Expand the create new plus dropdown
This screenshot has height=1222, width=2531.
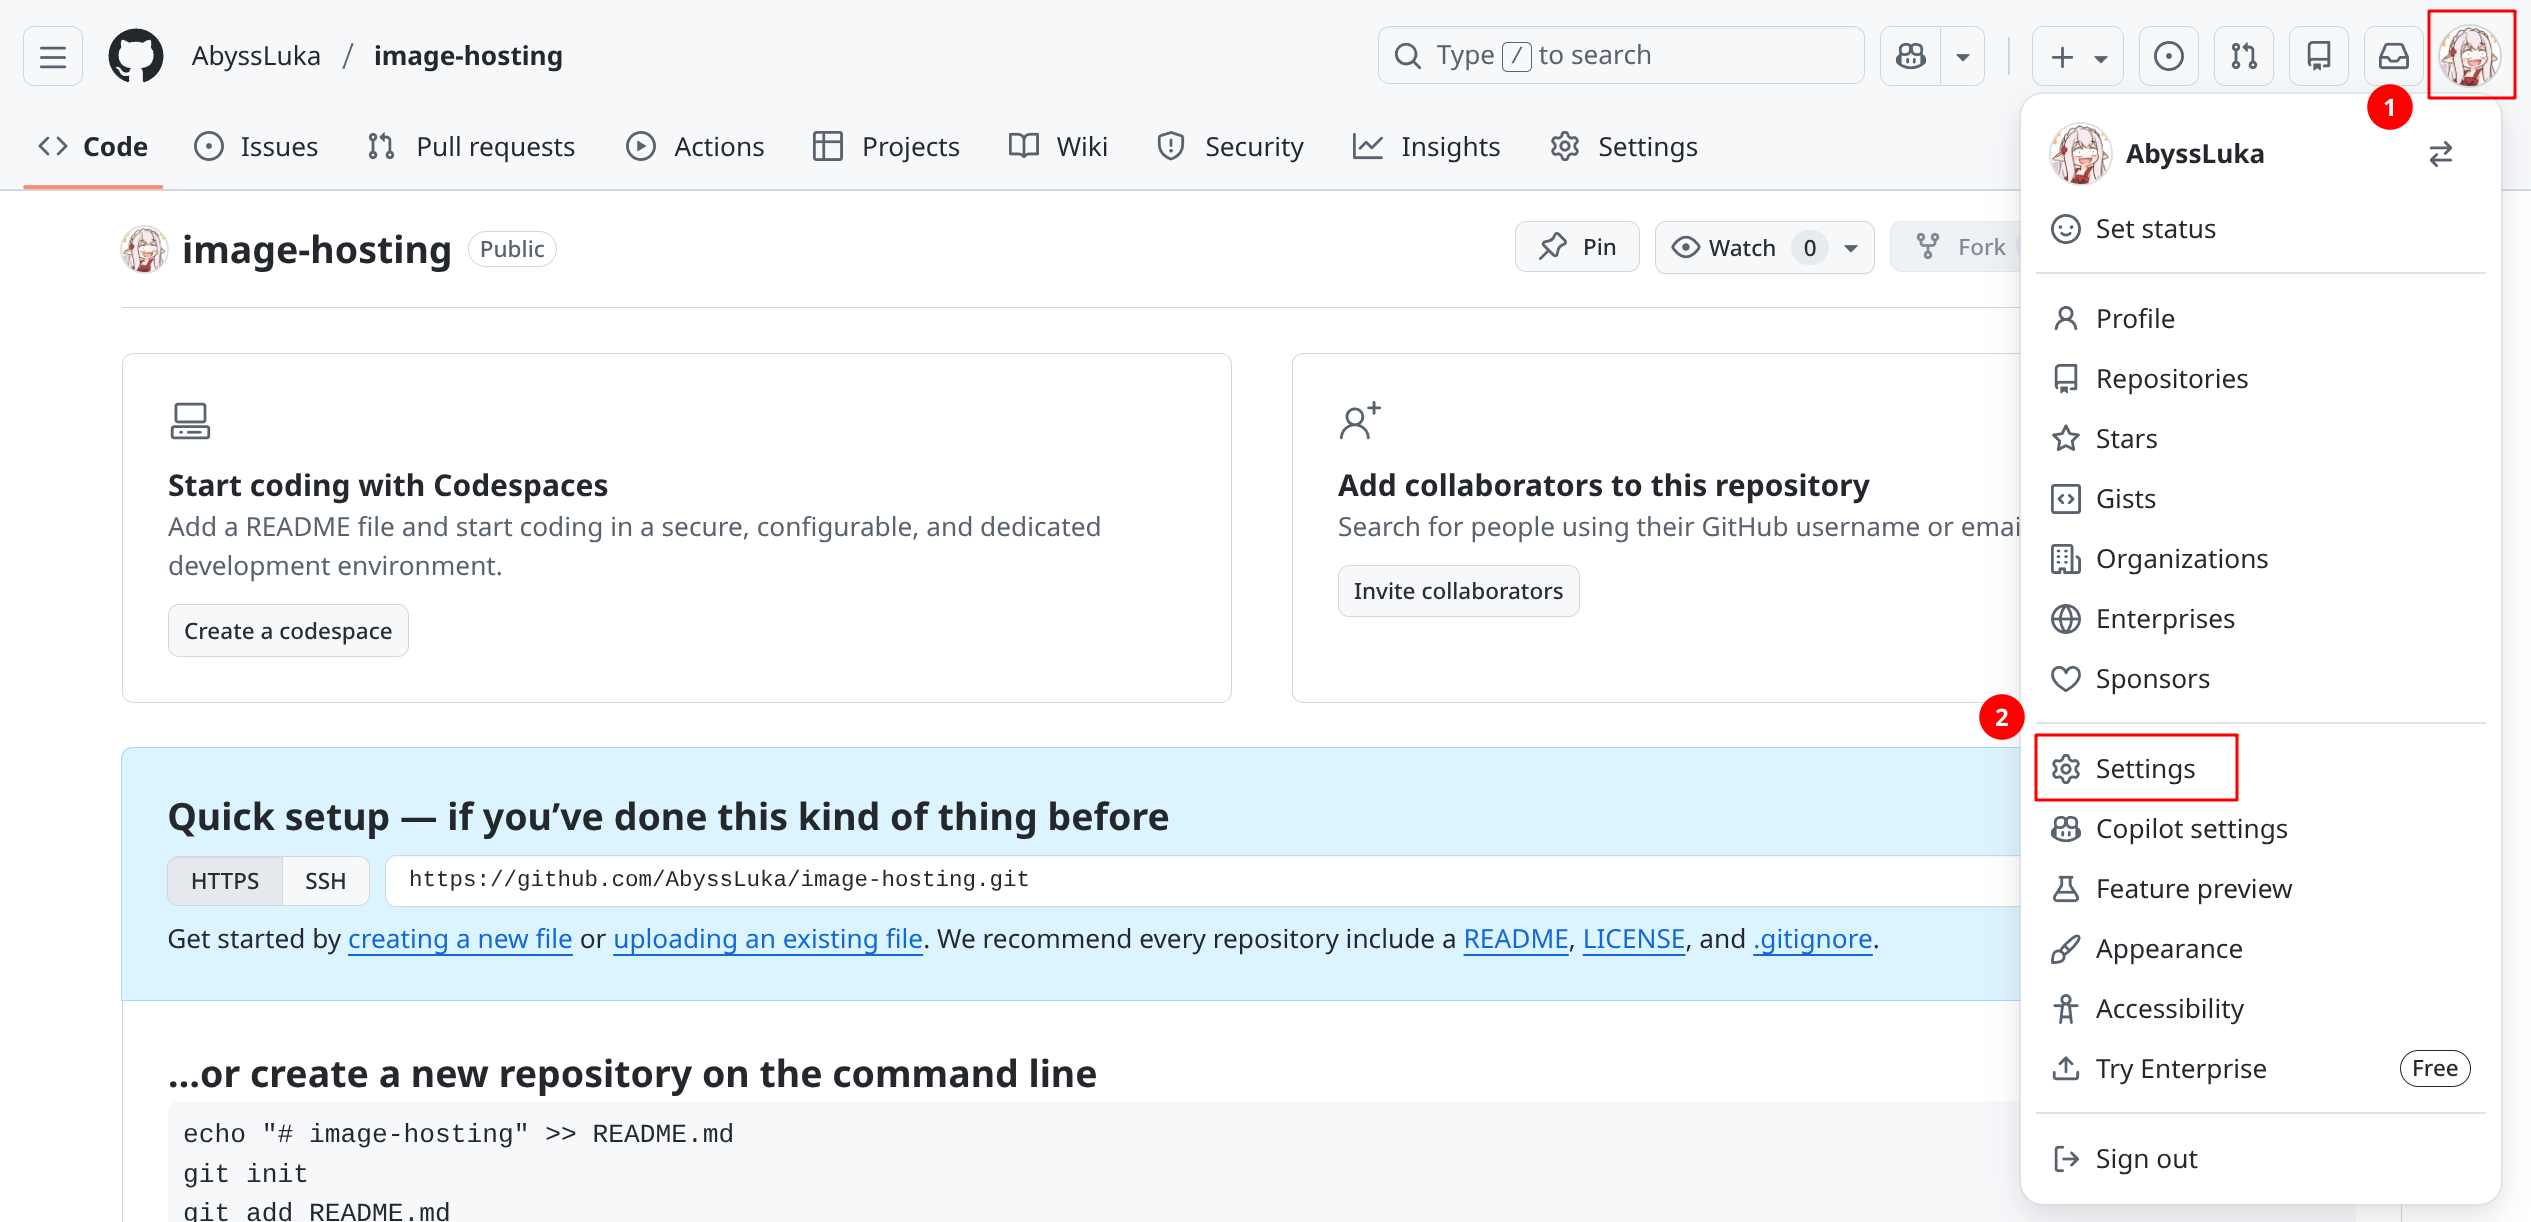2077,57
